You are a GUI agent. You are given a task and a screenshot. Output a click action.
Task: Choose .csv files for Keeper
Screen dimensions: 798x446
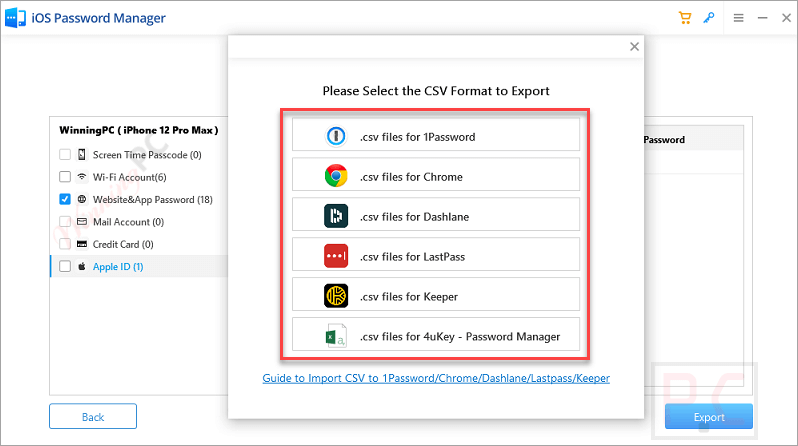(x=436, y=294)
